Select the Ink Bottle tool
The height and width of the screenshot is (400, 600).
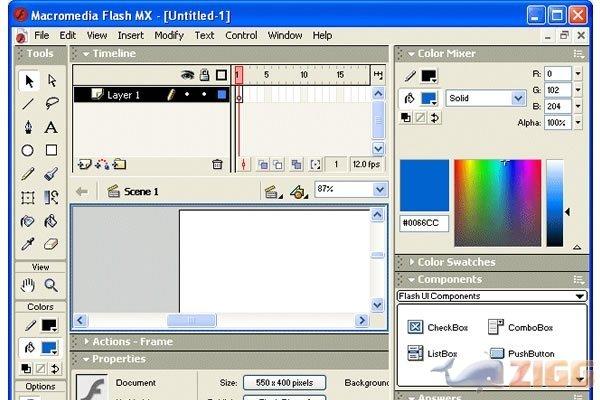coord(28,221)
